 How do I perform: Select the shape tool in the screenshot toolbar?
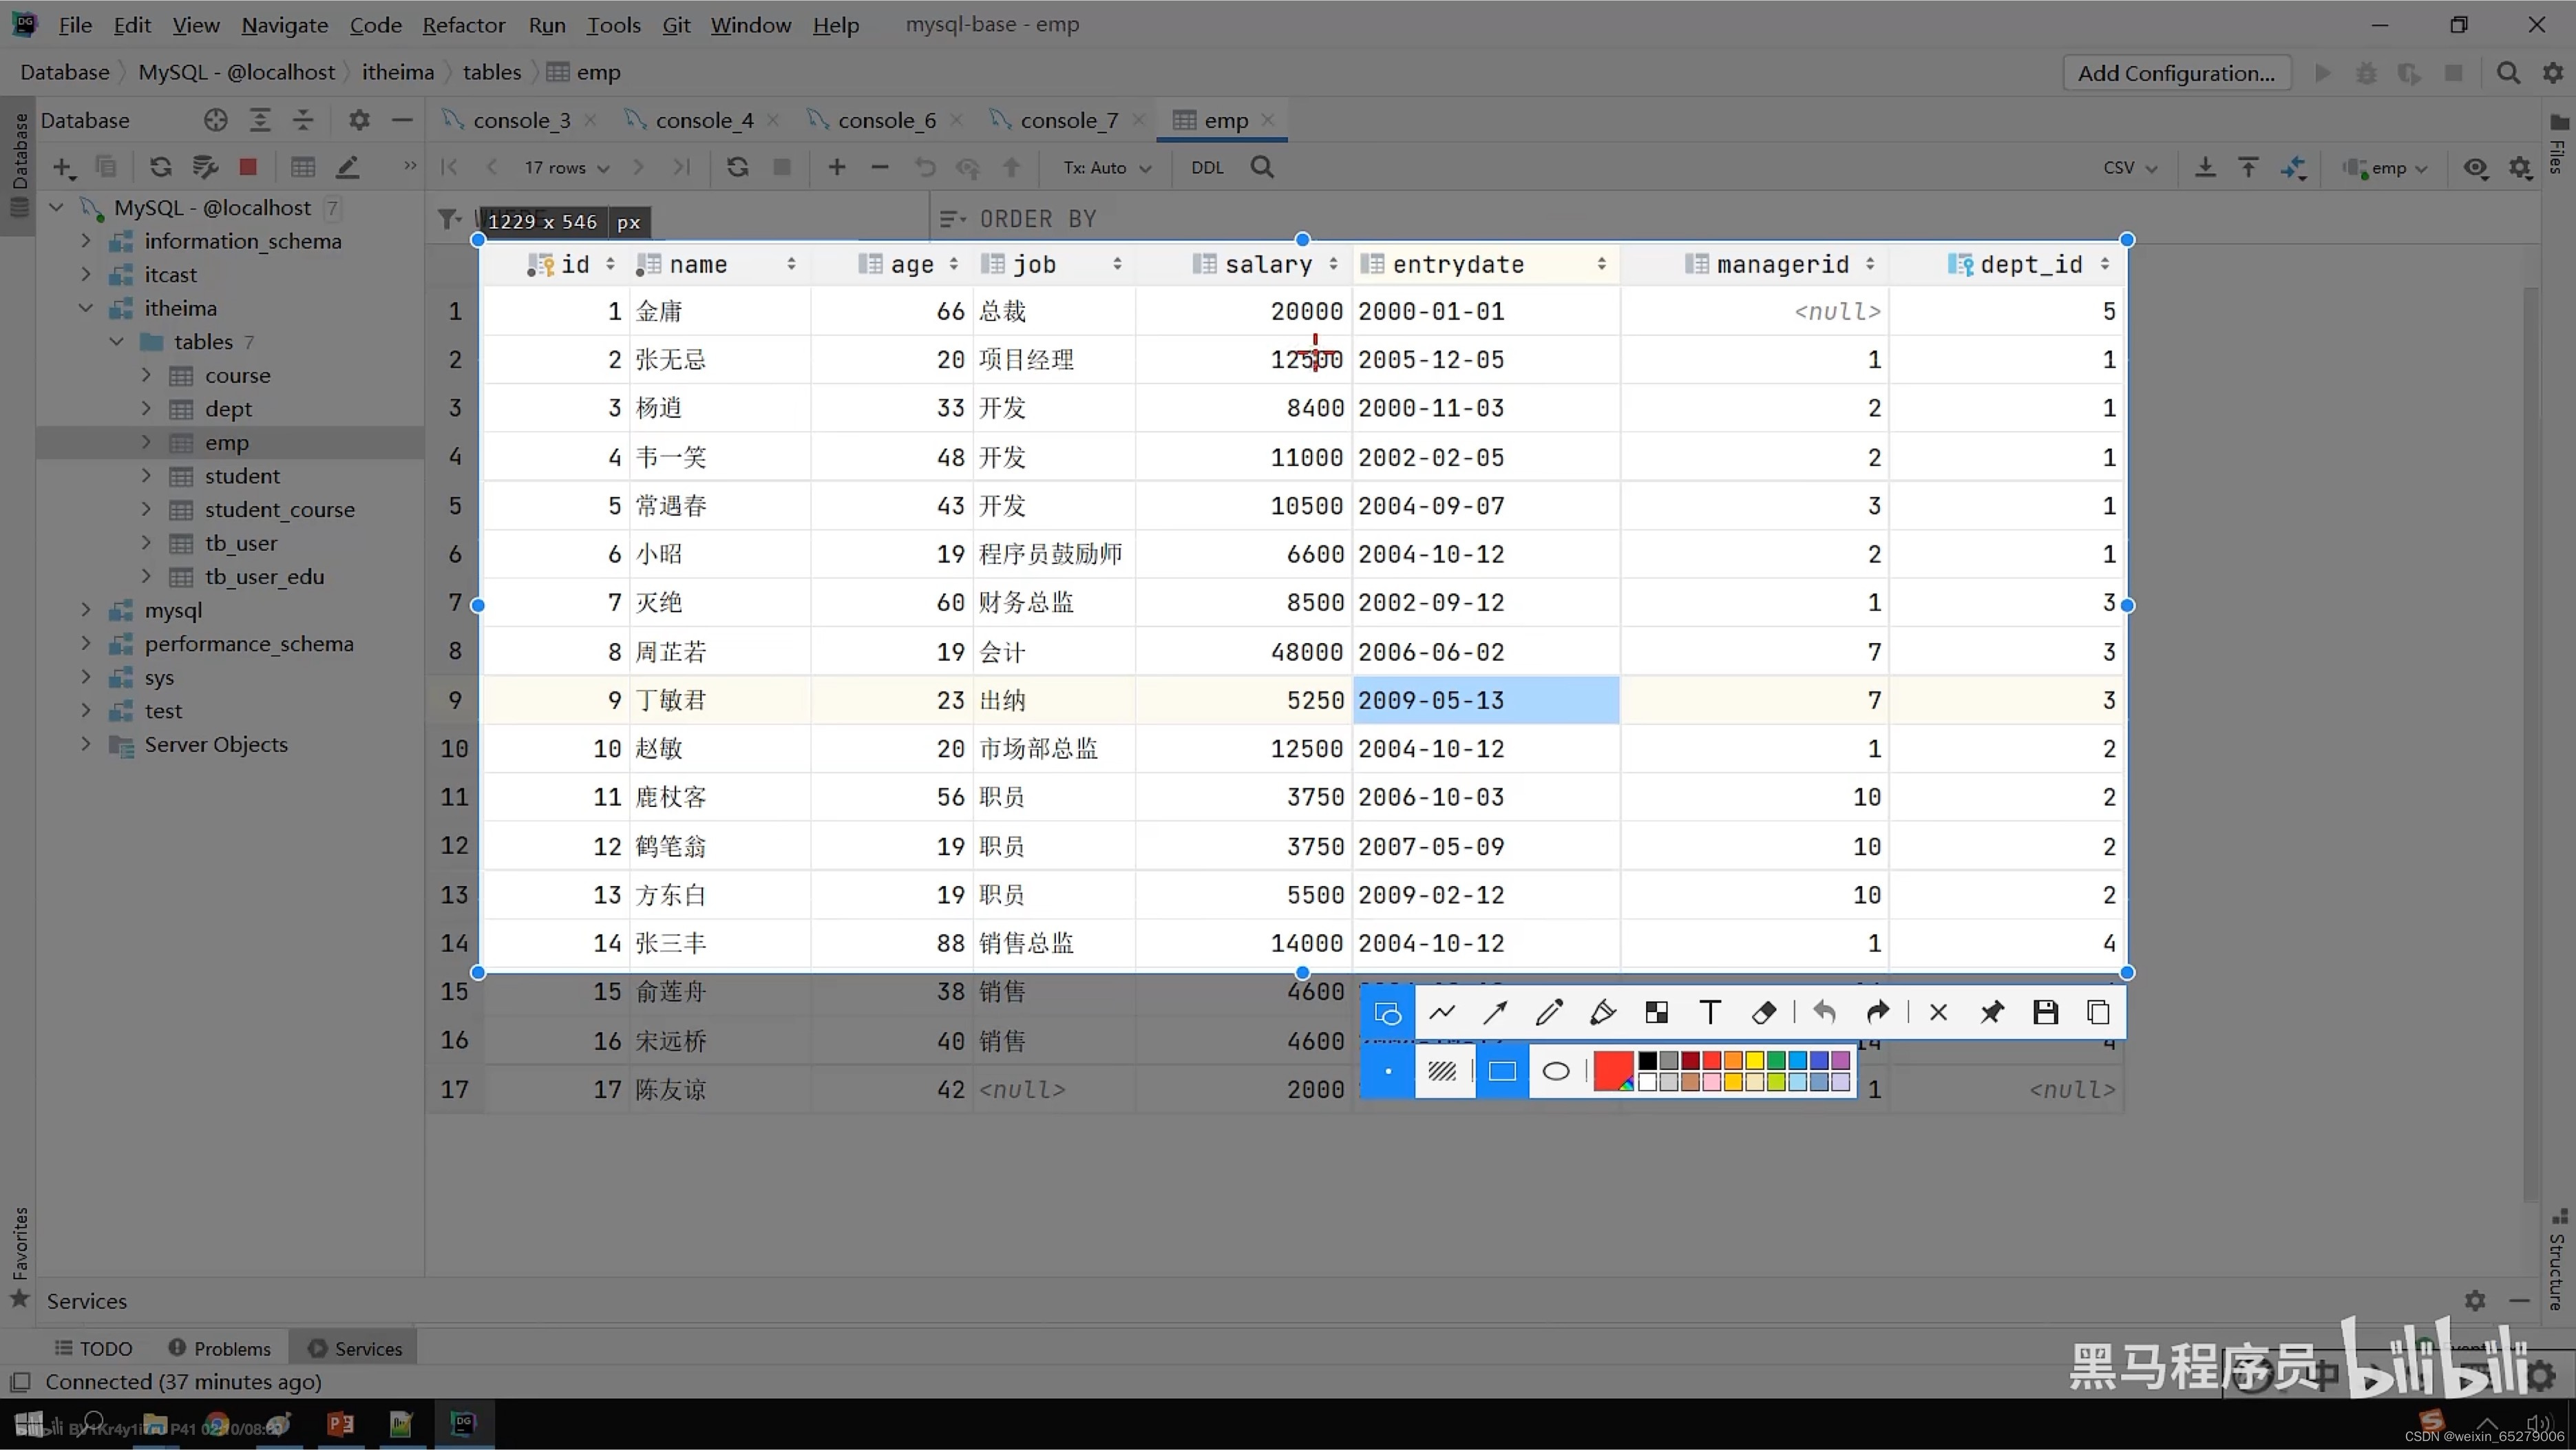tap(1388, 1013)
